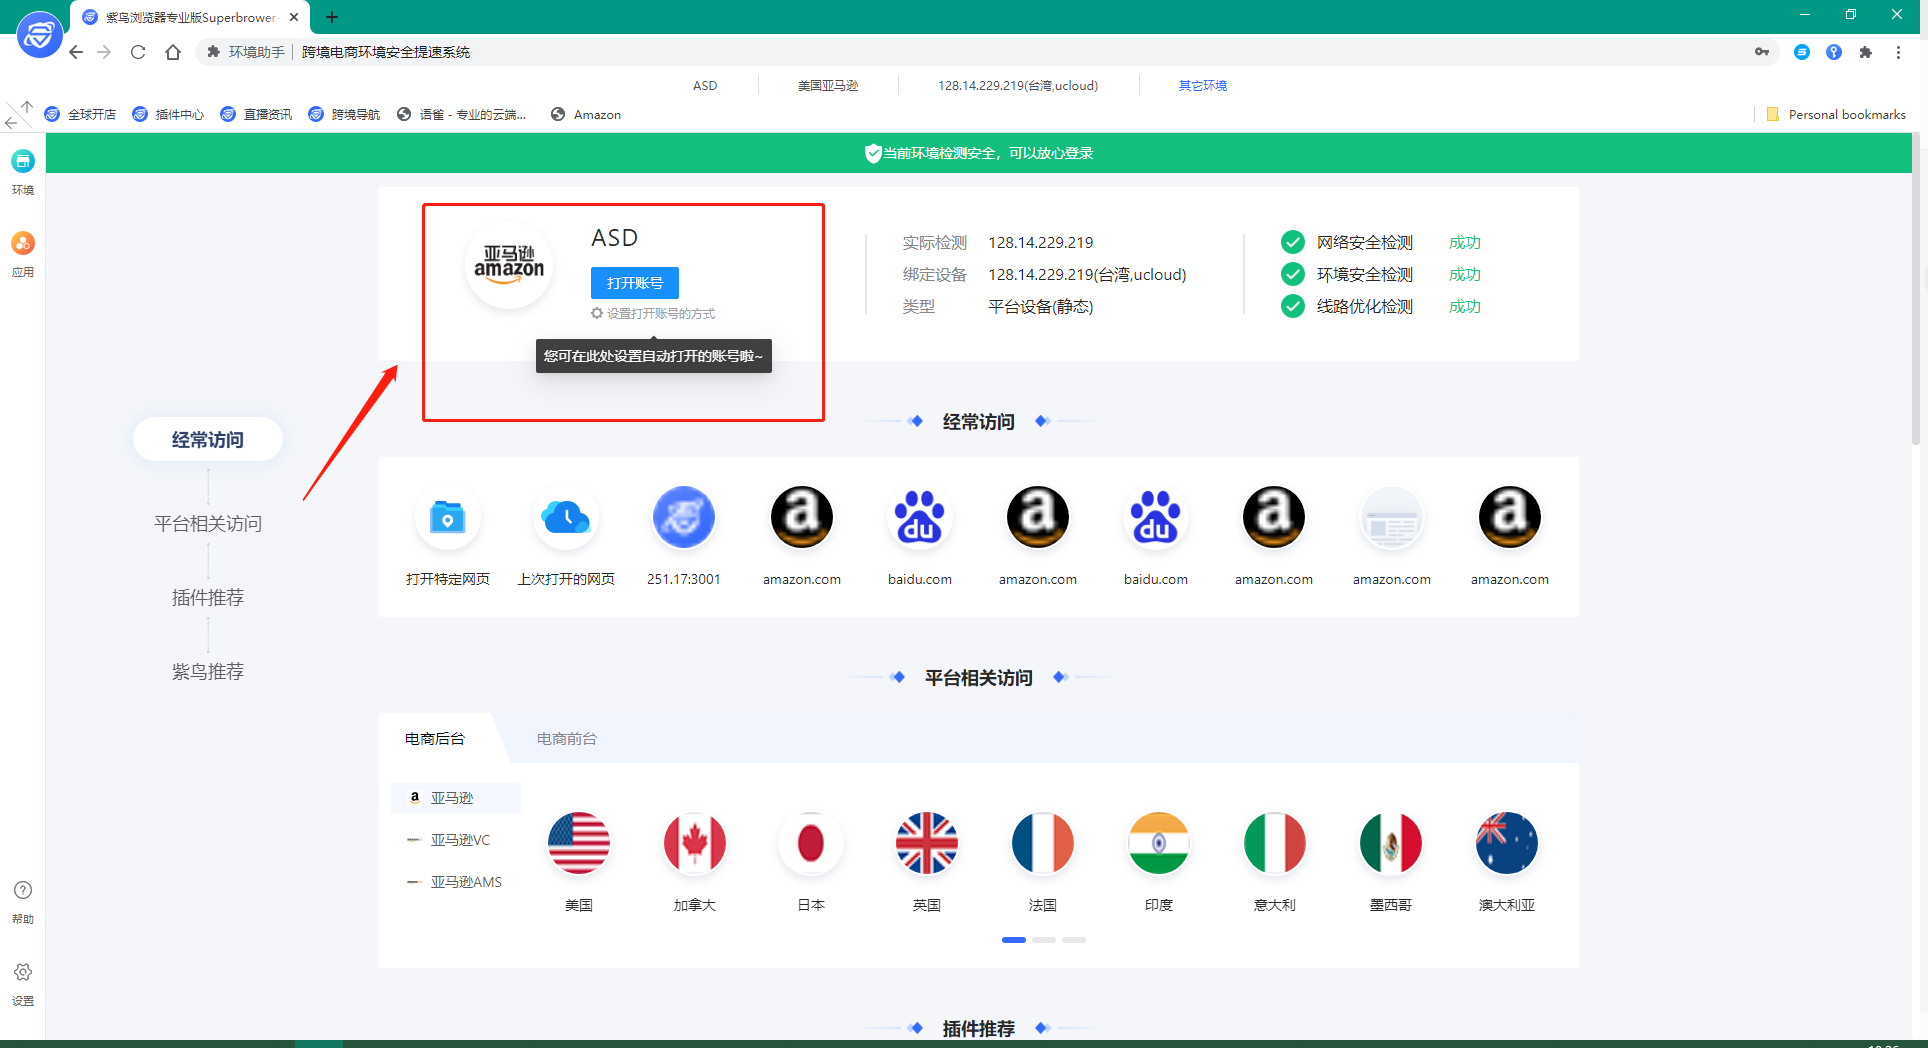
Task: Open the 上次打开的网页 cloud icon
Action: tap(565, 518)
